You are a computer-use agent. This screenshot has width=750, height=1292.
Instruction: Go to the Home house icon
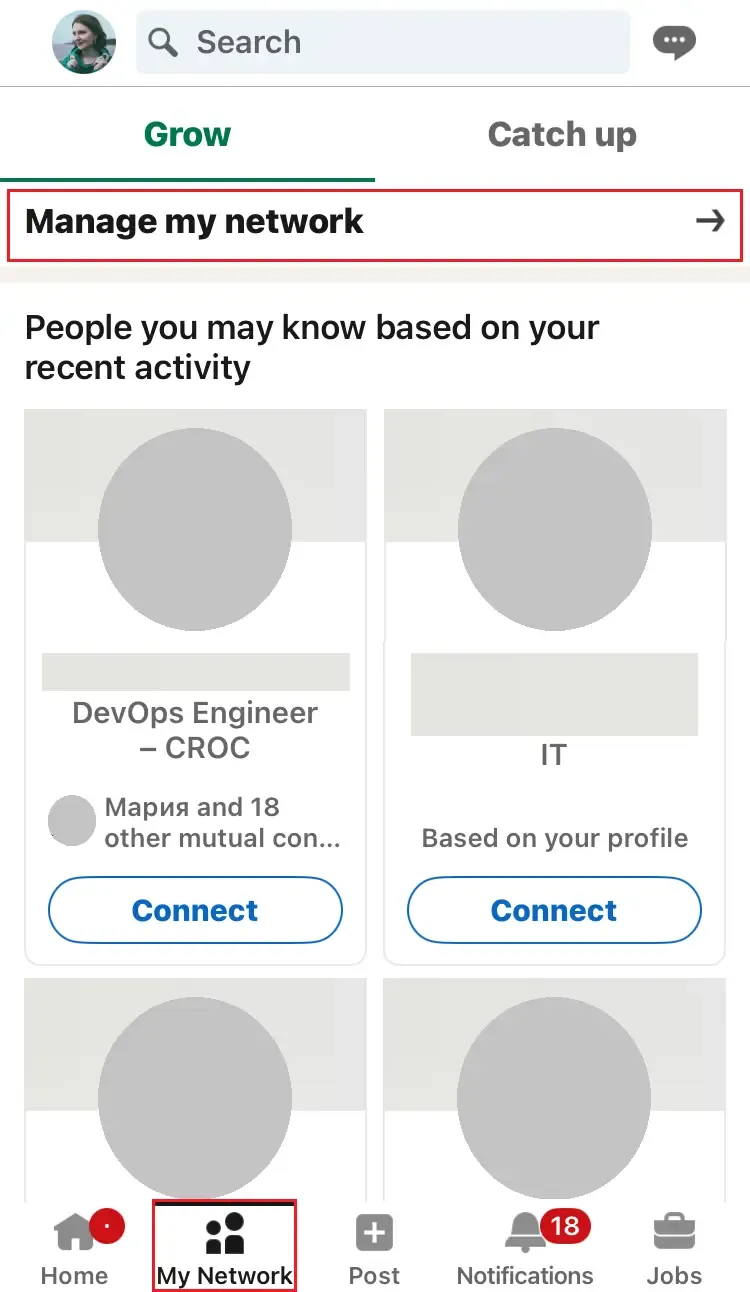pos(74,1234)
